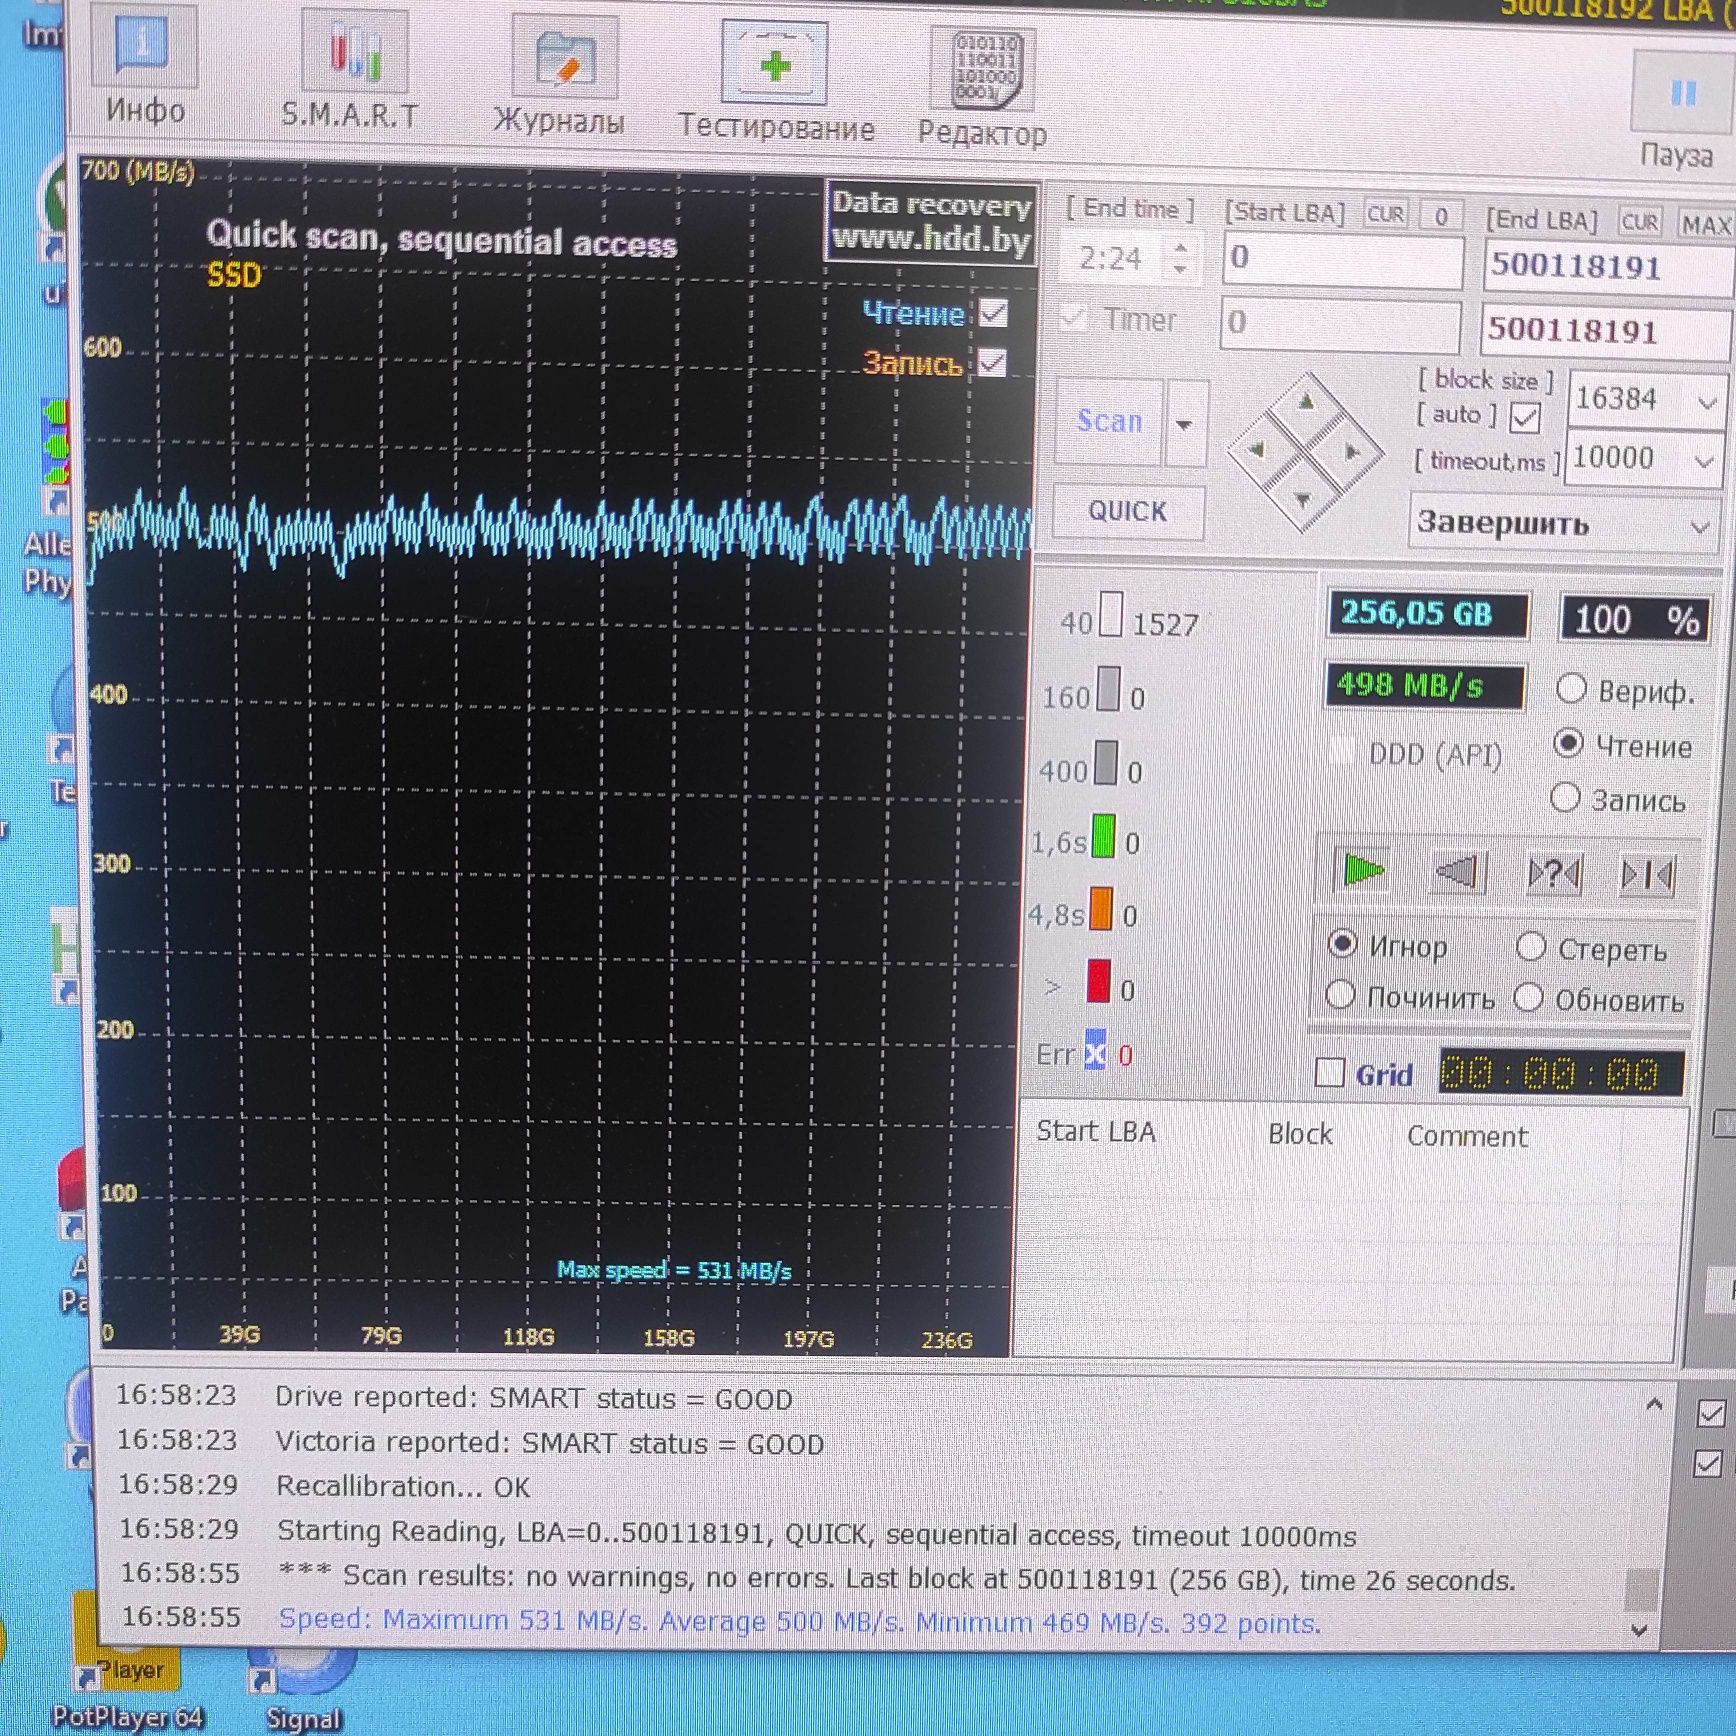Viewport: 1736px width, 1736px height.
Task: Click the log scroll up arrow
Action: [1654, 1405]
